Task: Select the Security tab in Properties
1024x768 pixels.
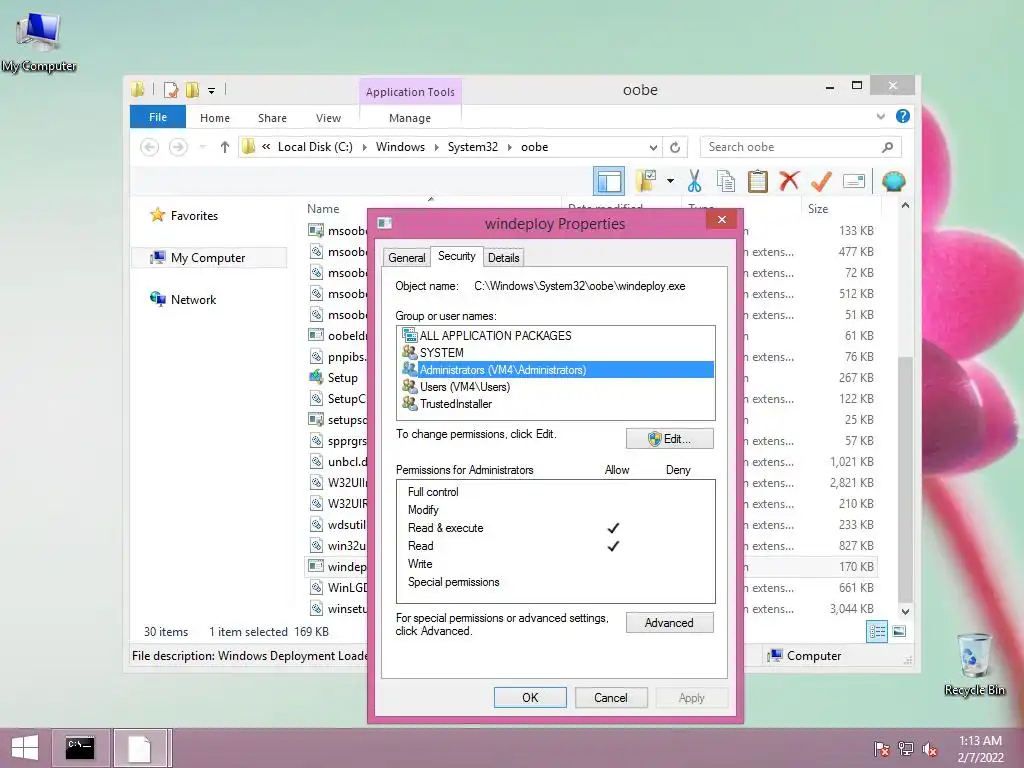Action: point(456,256)
